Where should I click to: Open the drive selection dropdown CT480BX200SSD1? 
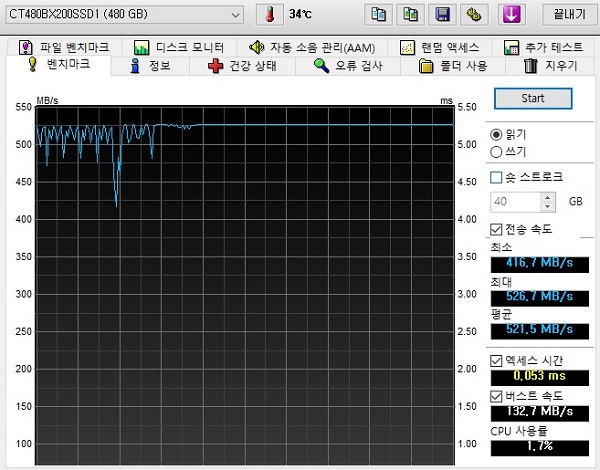pyautogui.click(x=124, y=15)
